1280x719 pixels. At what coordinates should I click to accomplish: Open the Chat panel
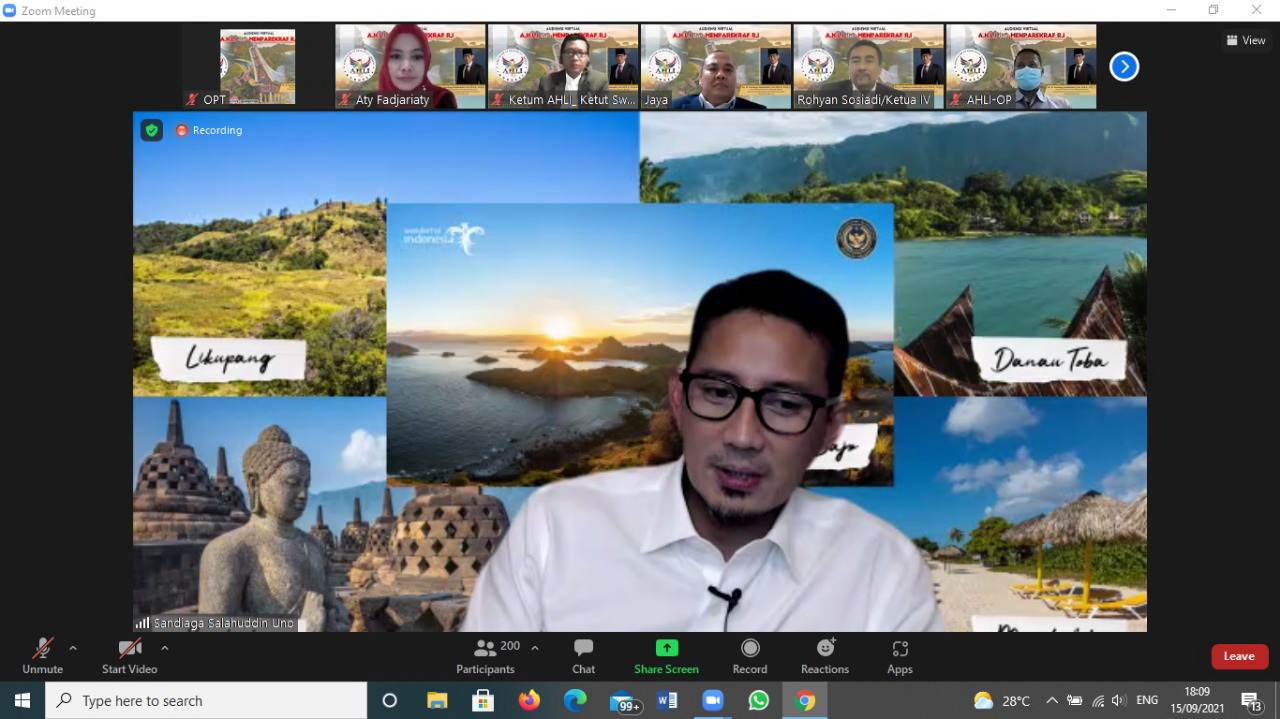pos(584,657)
